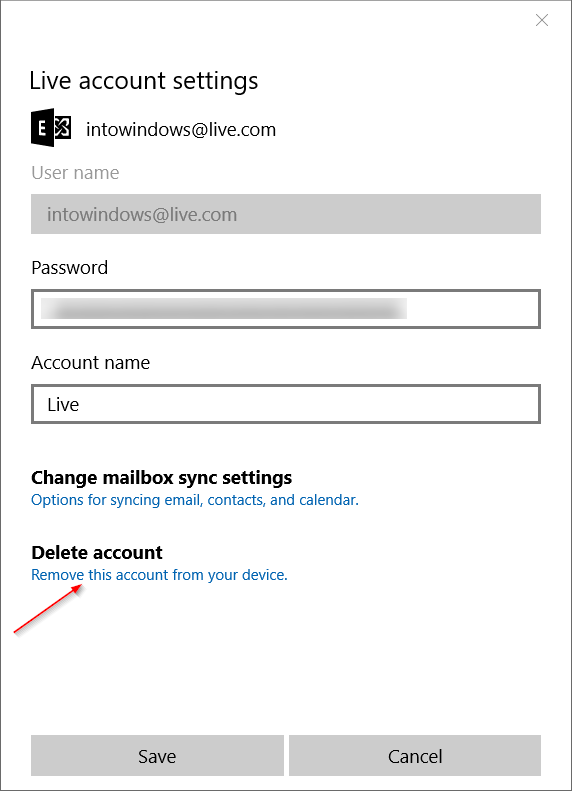Click the Exchange account icon
Viewport: 572px width, 791px height.
pyautogui.click(x=51, y=128)
